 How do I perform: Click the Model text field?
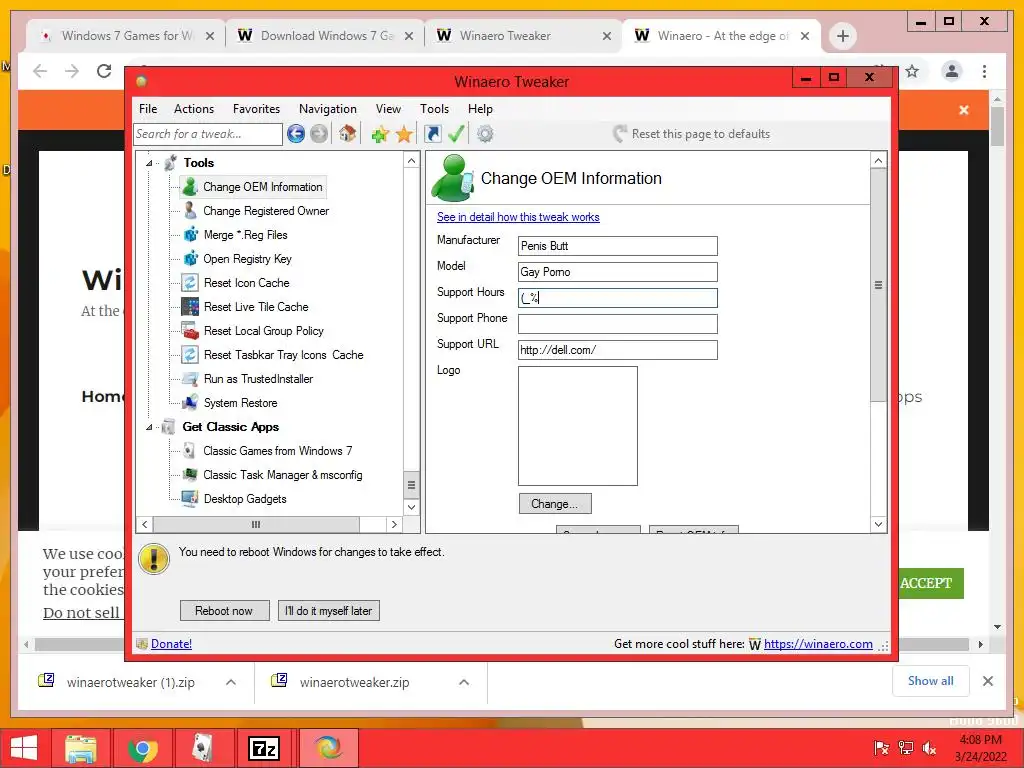[618, 272]
